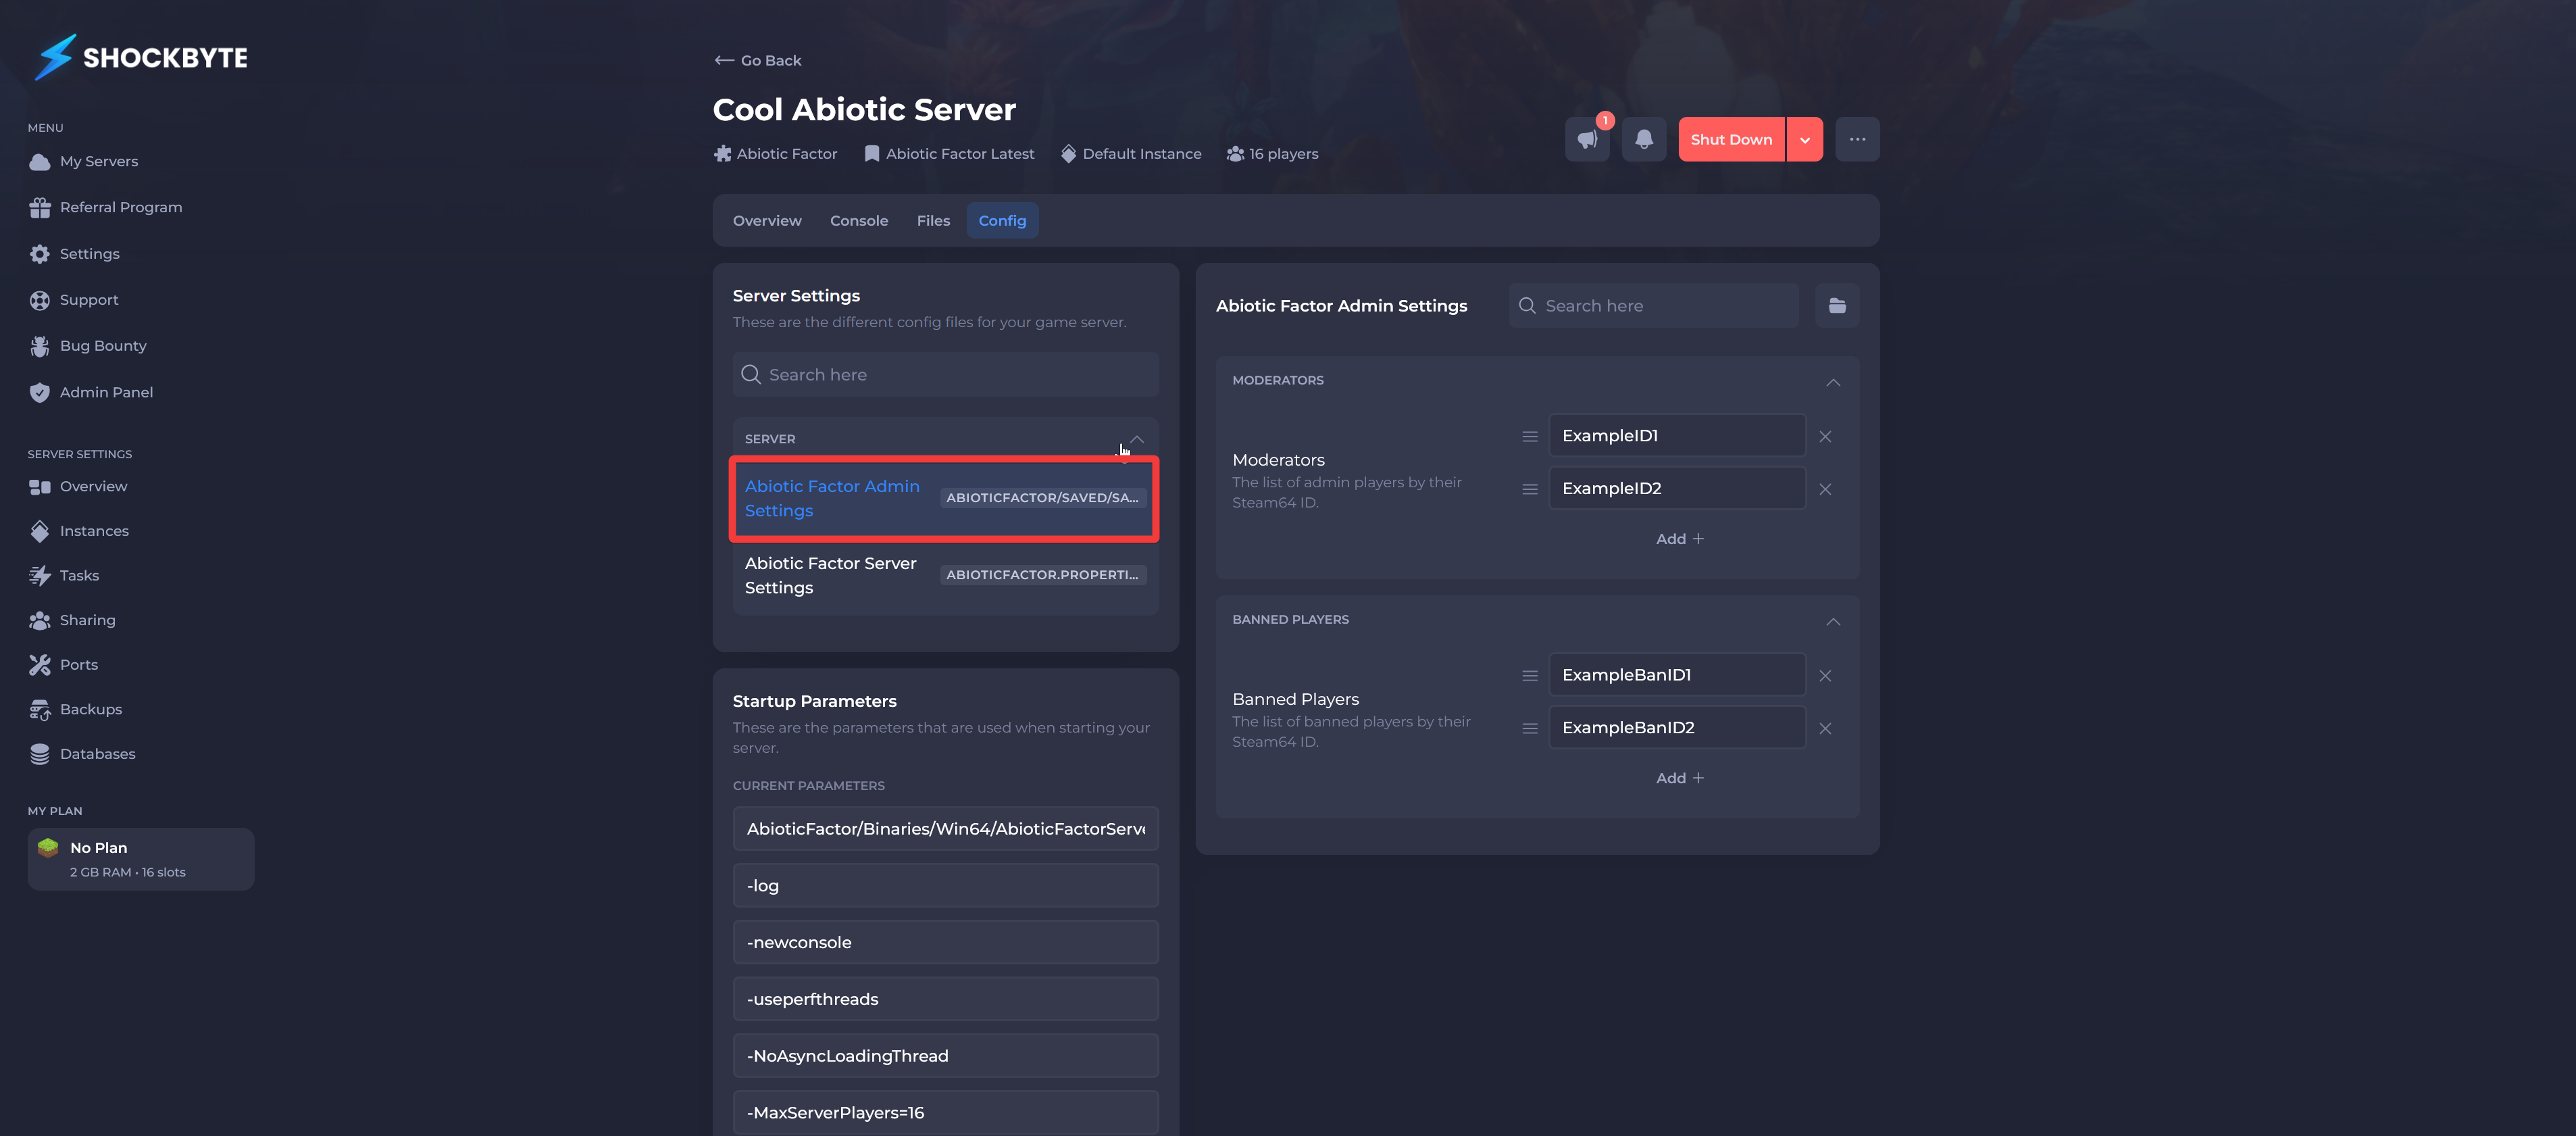Open the Referral Program page
Screen dimensions: 2576x1136
105,207
